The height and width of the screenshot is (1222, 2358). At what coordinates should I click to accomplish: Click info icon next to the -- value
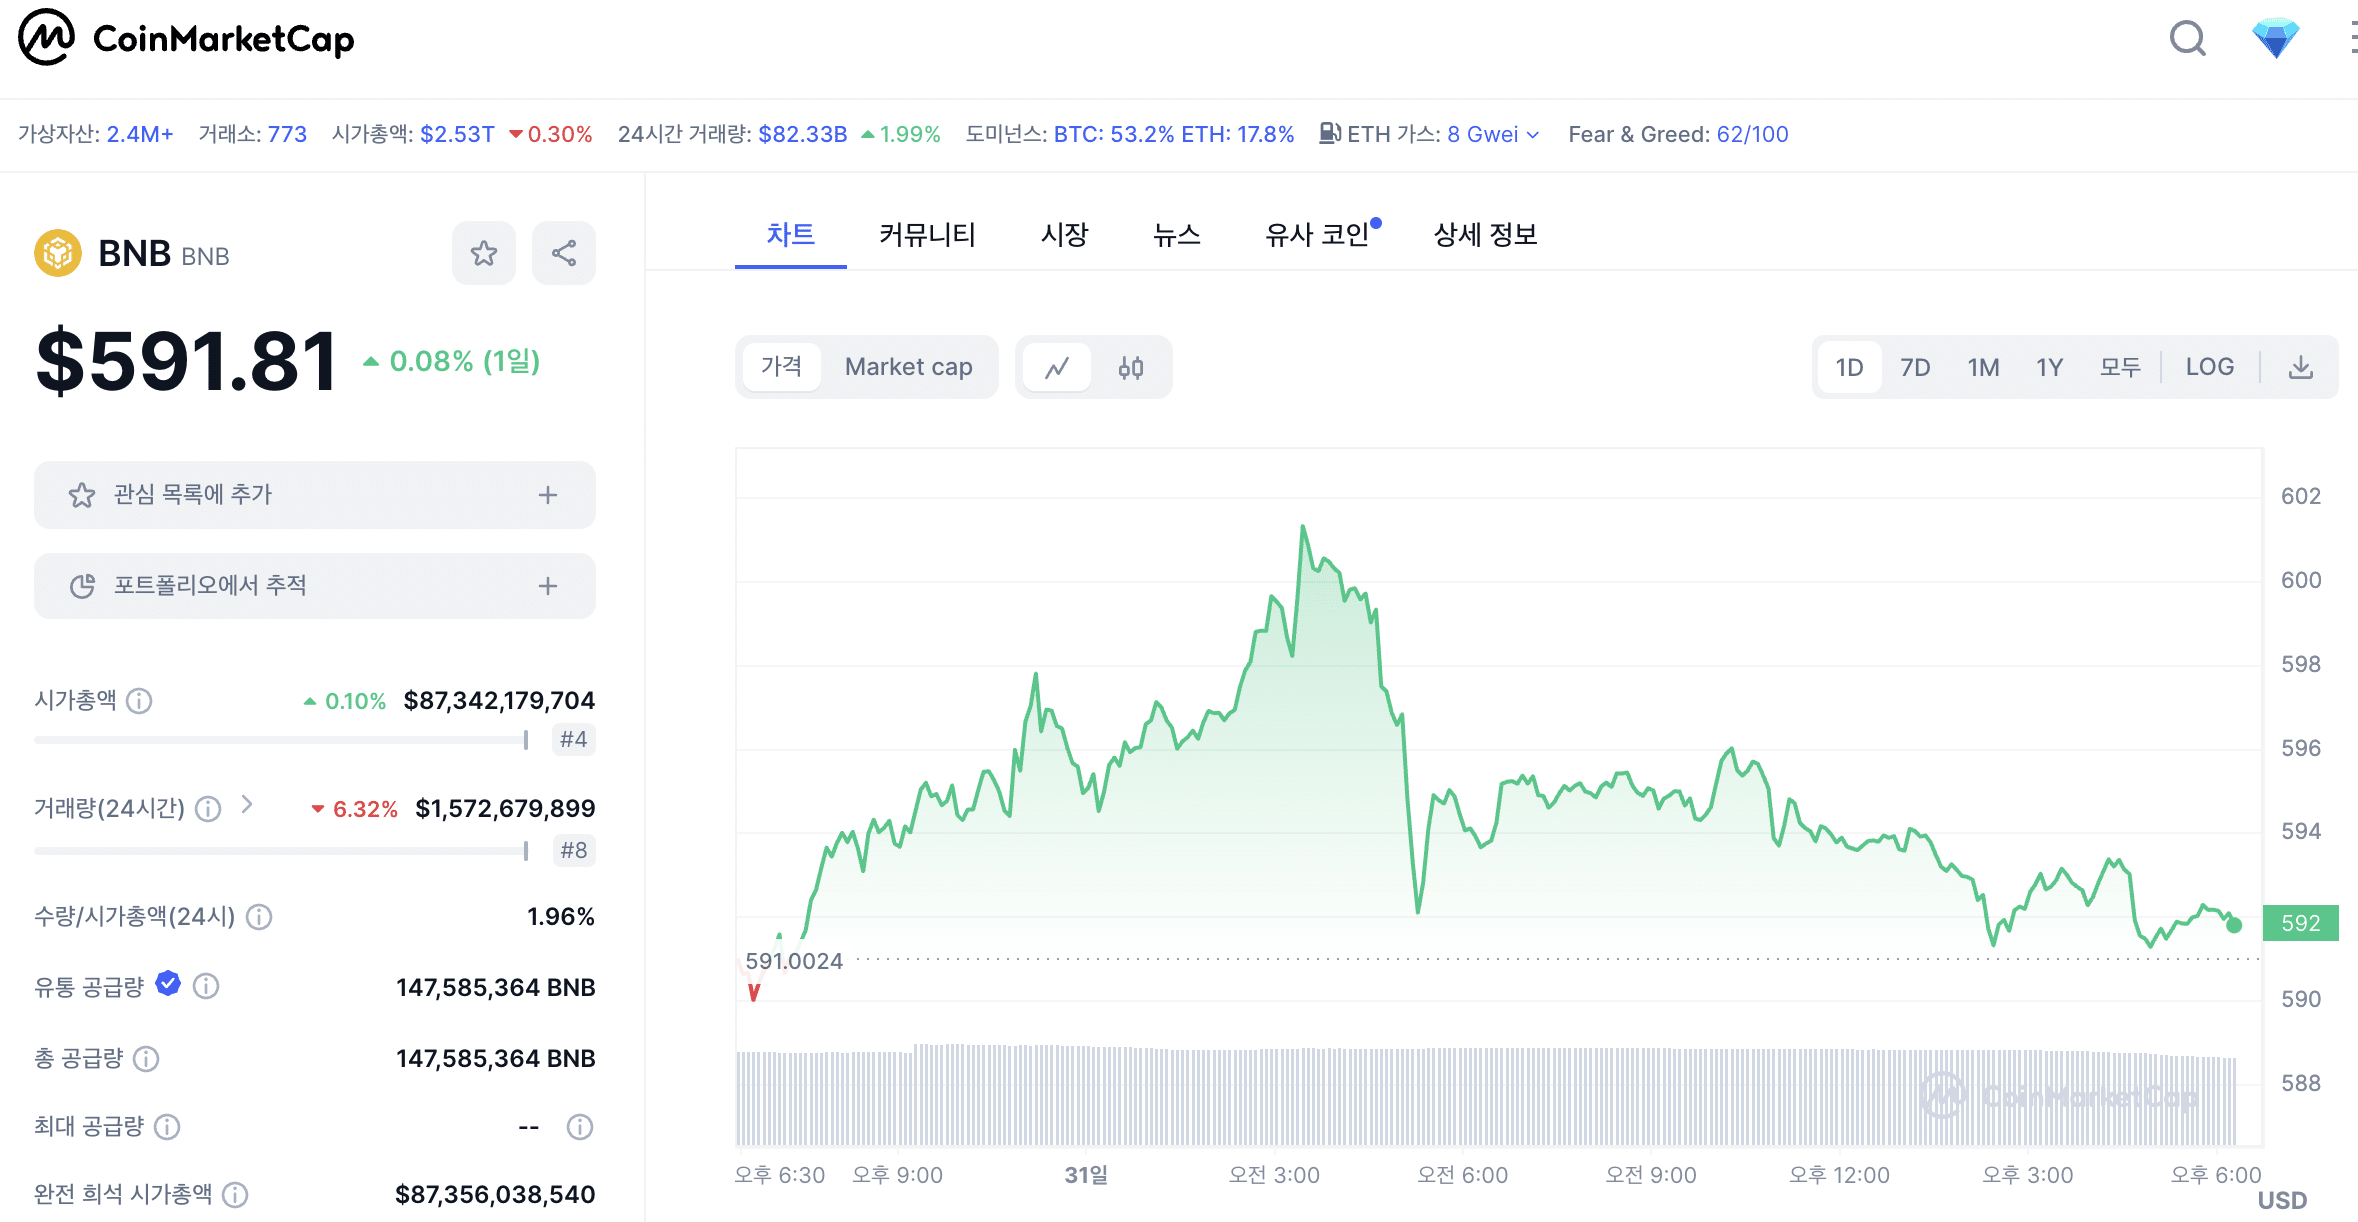tap(580, 1127)
